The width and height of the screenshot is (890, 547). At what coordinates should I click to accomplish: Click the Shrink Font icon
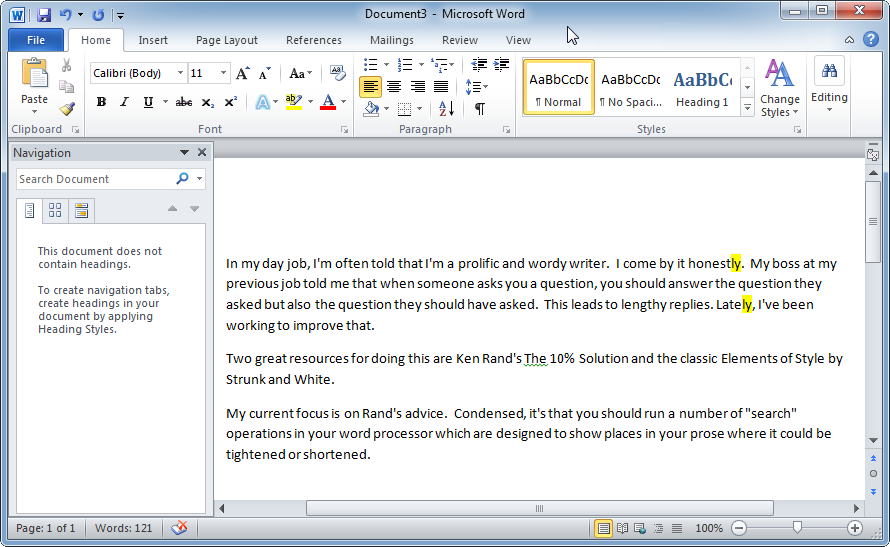265,74
